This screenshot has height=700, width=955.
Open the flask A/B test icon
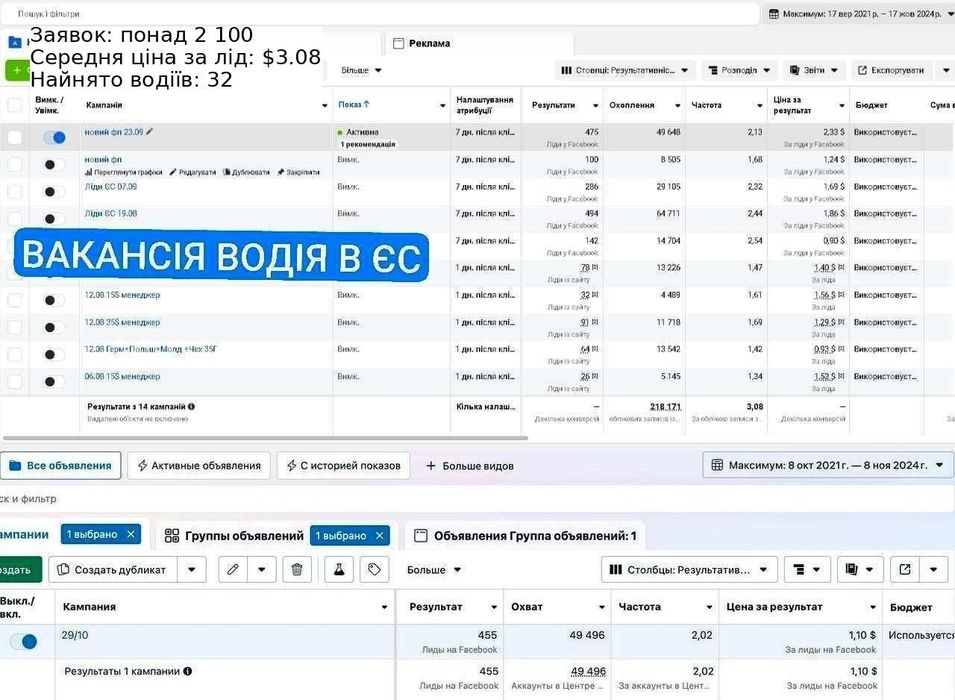339,570
